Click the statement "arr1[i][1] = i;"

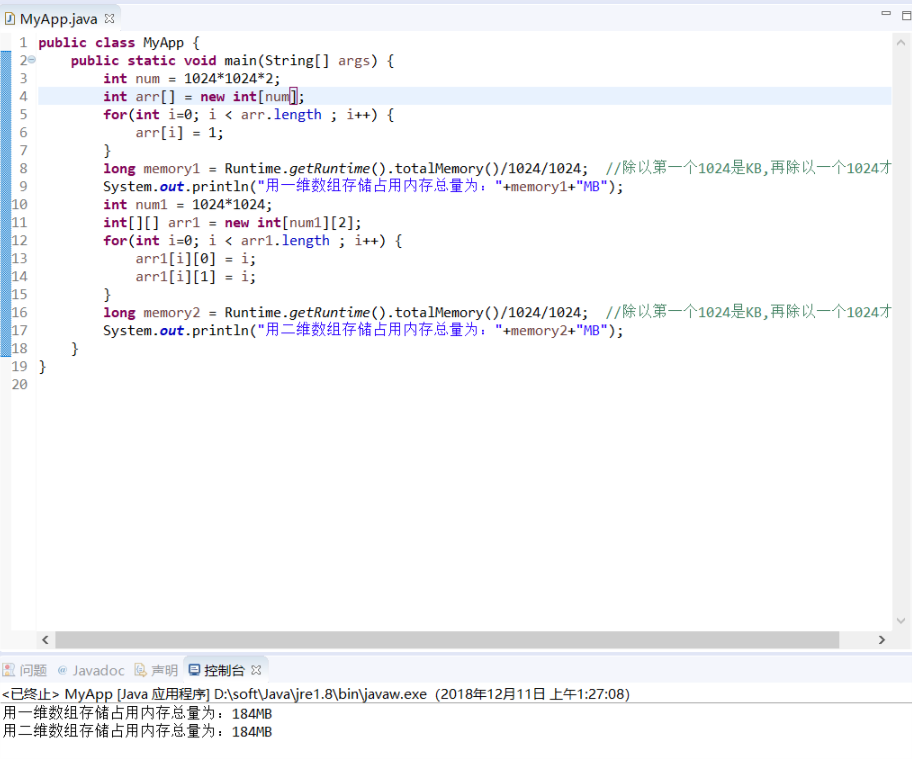pyautogui.click(x=195, y=277)
